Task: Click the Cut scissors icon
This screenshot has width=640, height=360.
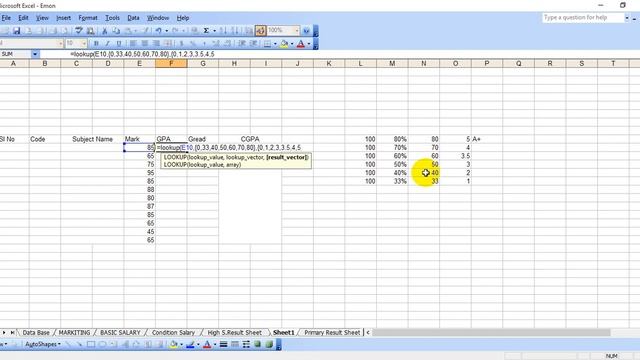Action: pos(104,31)
